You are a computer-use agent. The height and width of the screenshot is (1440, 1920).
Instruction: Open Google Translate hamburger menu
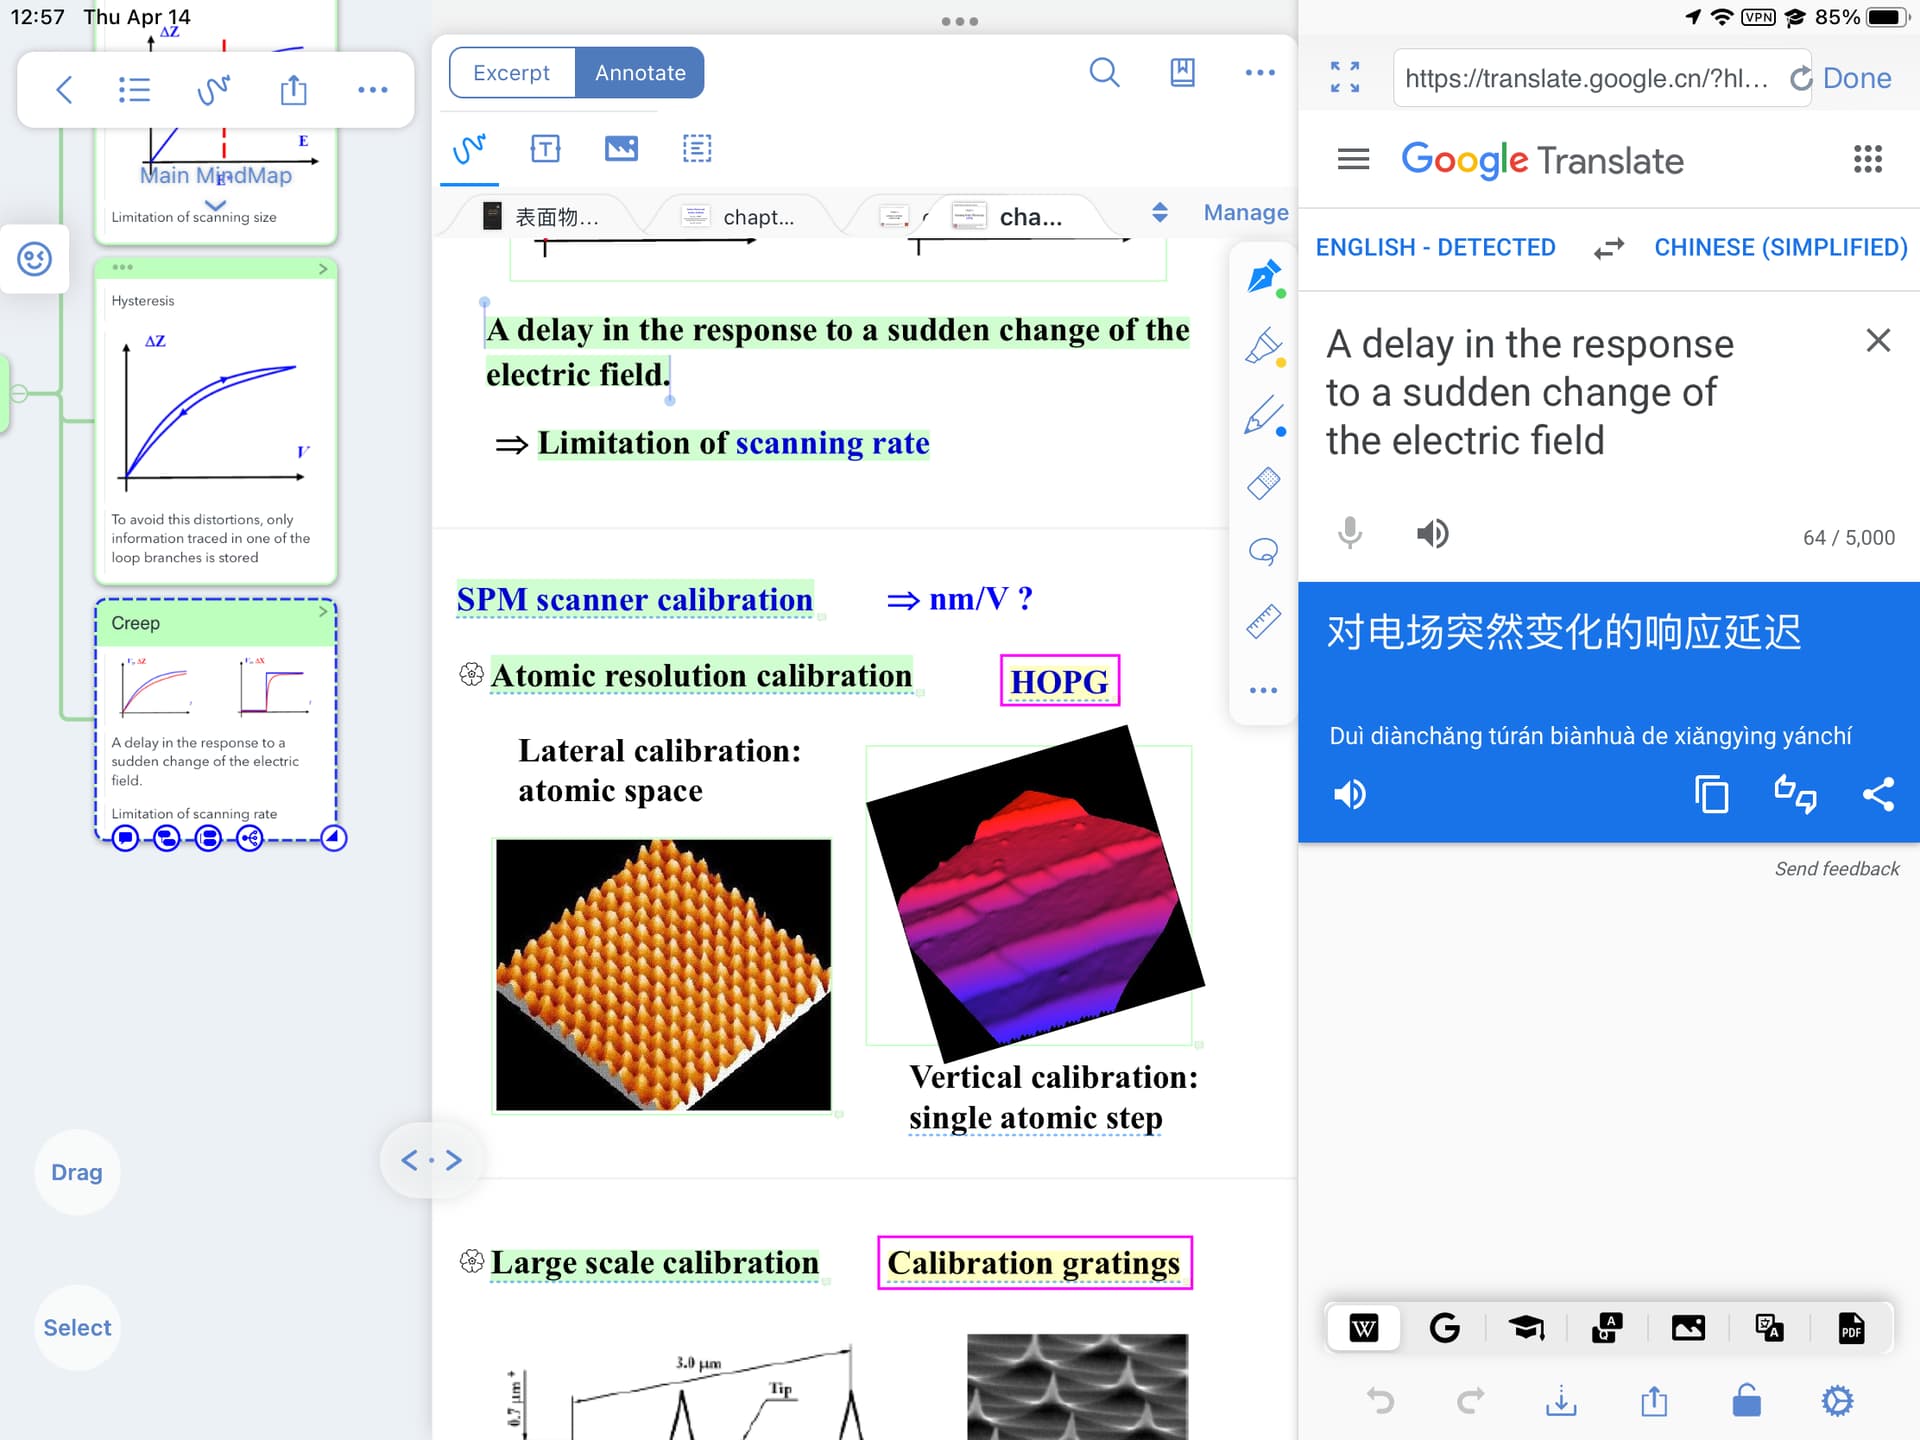(1353, 159)
